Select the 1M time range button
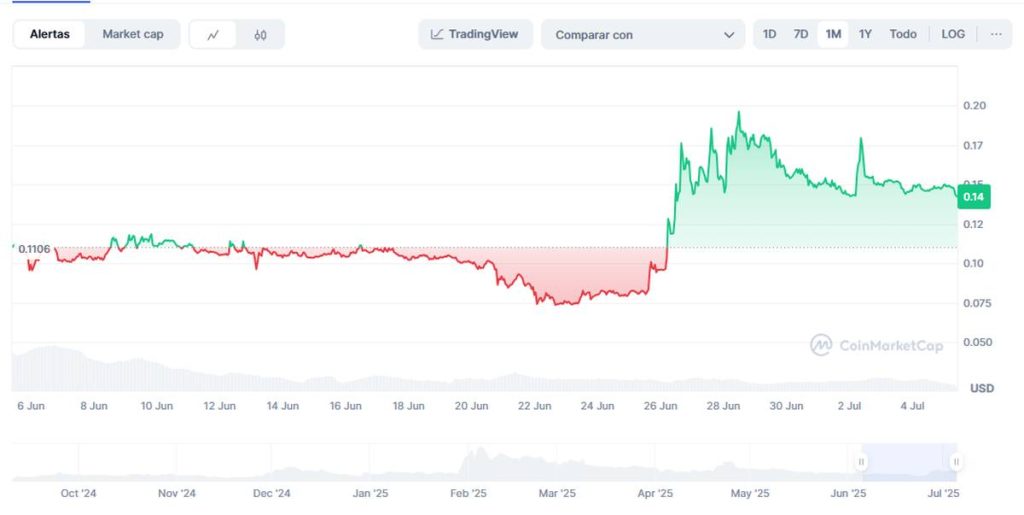 833,34
